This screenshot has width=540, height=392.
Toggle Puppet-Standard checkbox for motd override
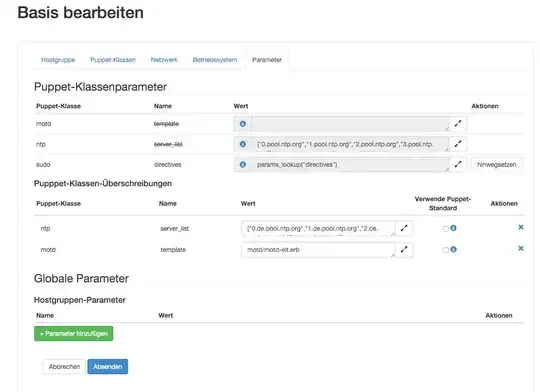[446, 250]
